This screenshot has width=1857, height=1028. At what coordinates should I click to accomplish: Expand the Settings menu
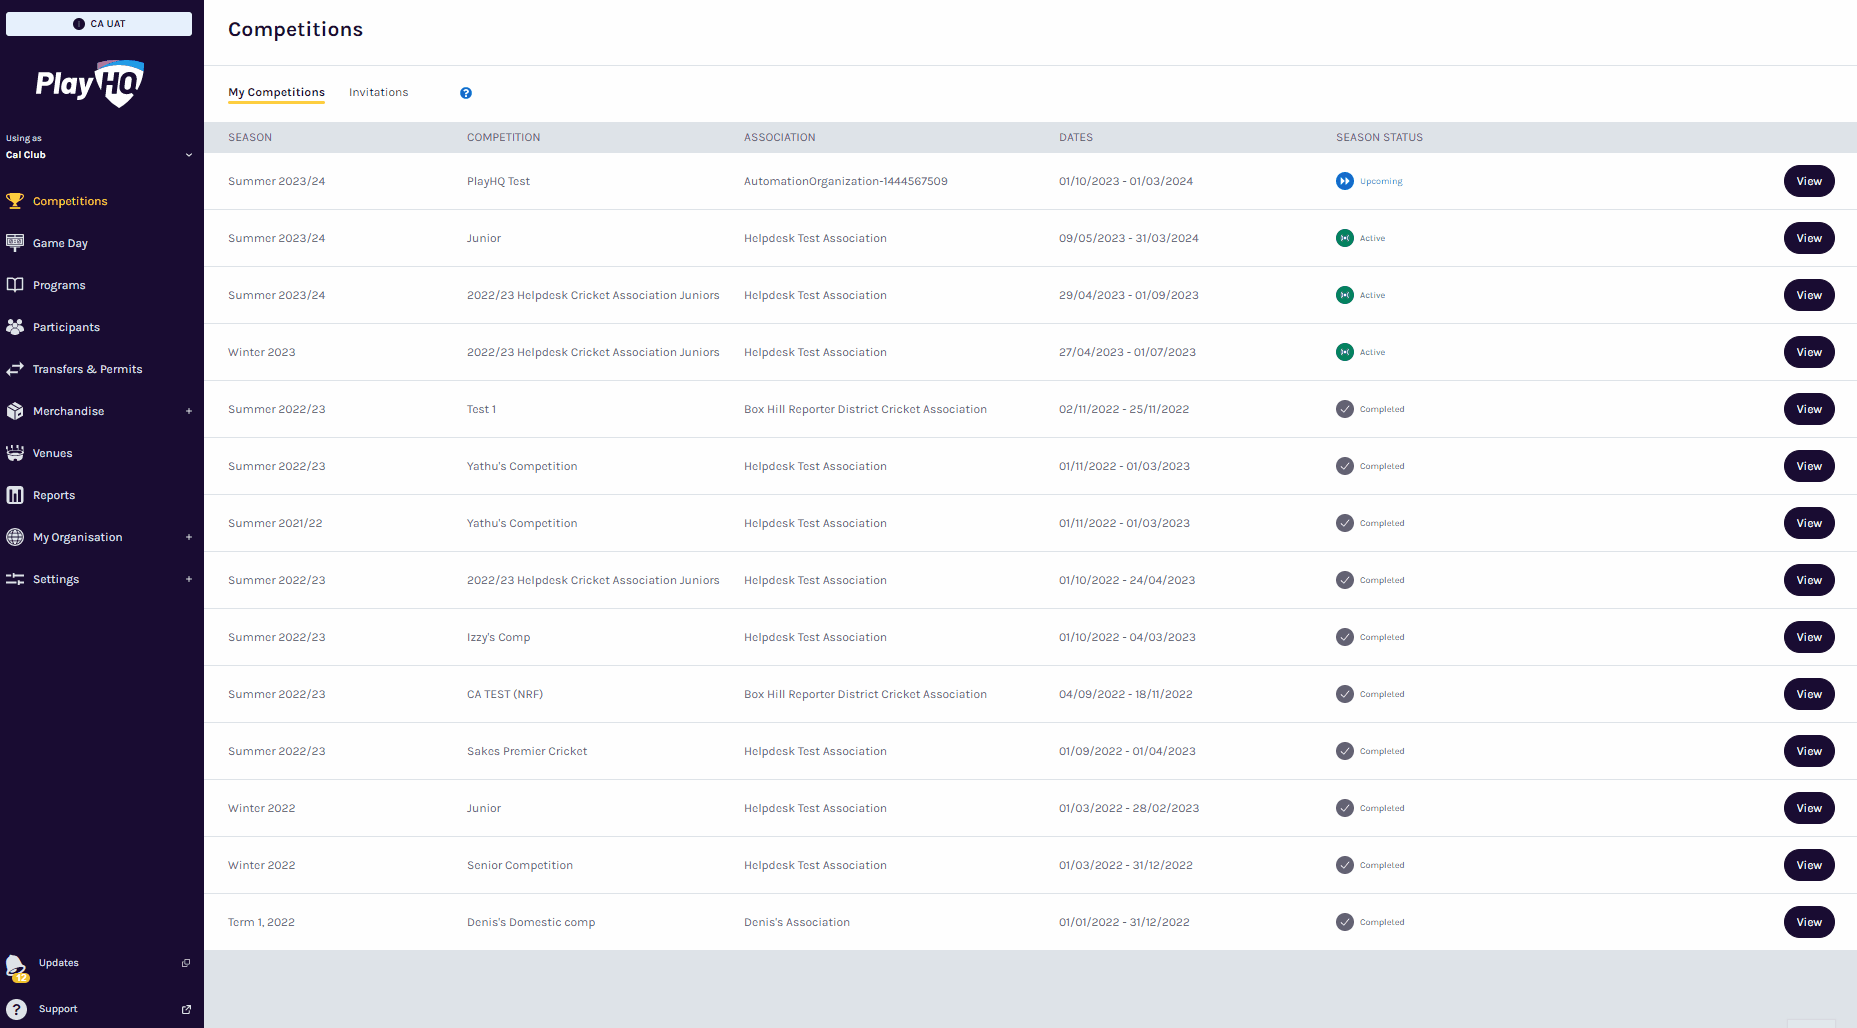(x=189, y=579)
